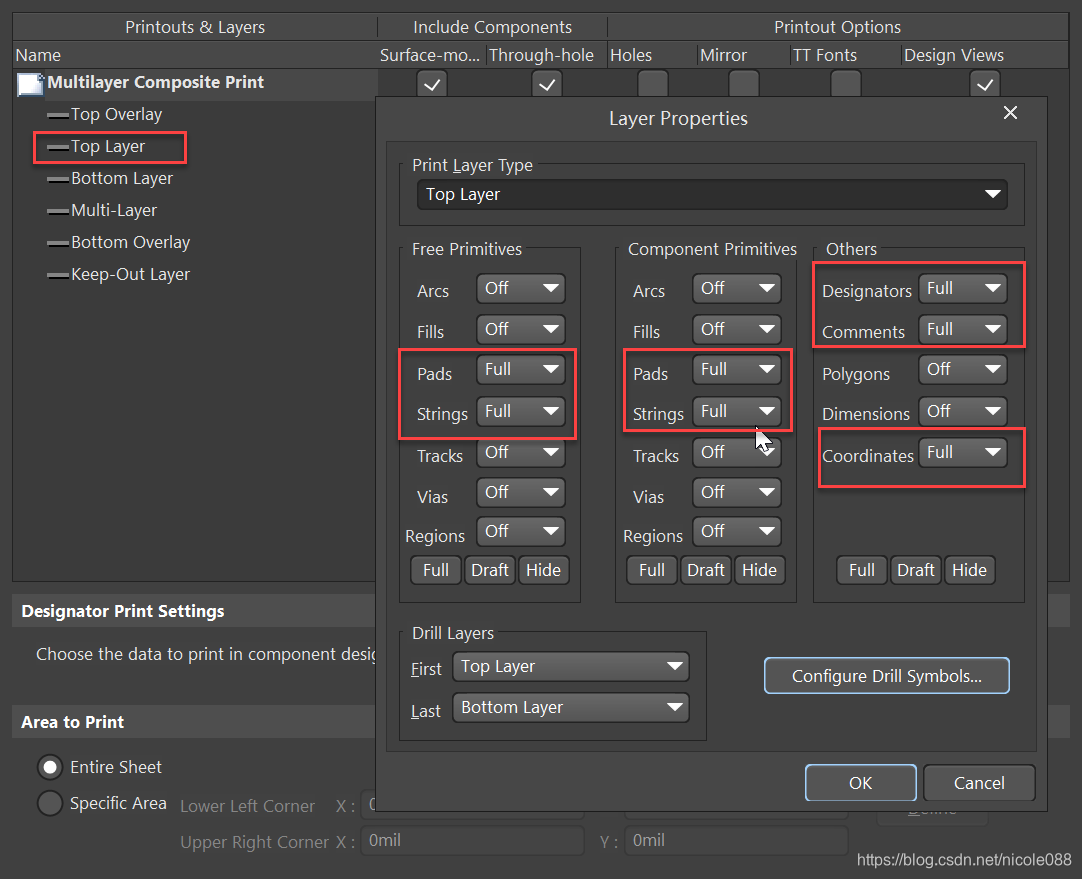Viewport: 1082px width, 879px height.
Task: Open the First drill layer dropdown
Action: coord(570,667)
